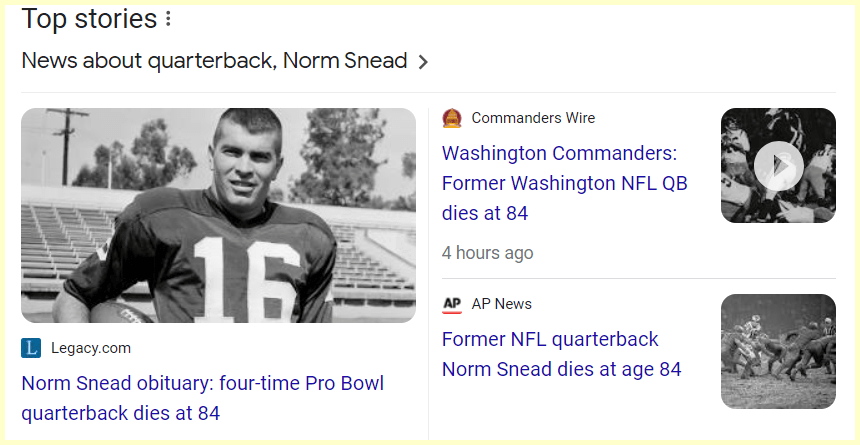
Task: Click the Legacy.com source name
Action: pos(91,348)
